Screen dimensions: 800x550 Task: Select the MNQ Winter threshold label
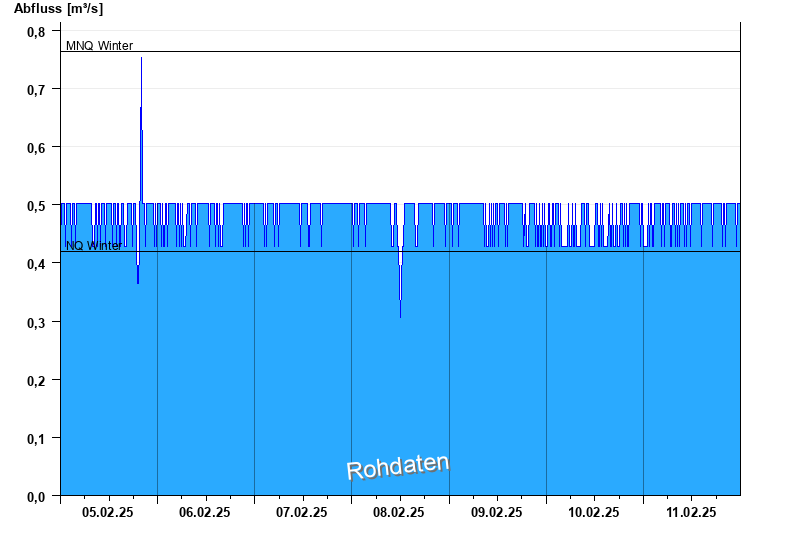click(99, 45)
